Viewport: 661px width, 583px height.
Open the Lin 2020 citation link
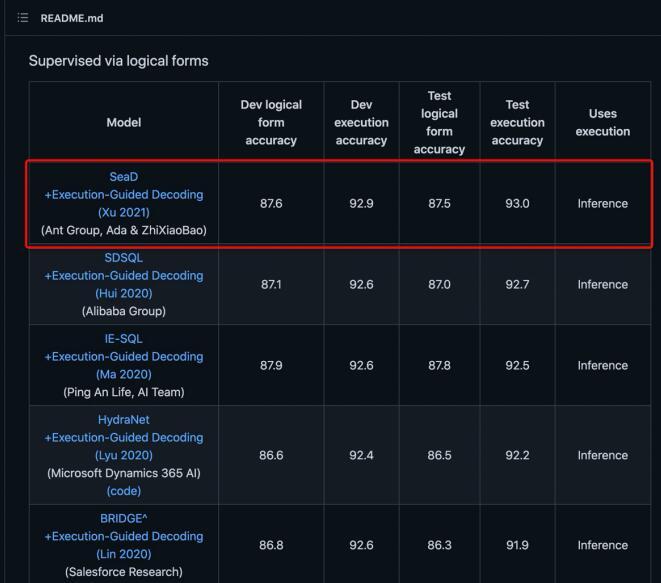(124, 555)
